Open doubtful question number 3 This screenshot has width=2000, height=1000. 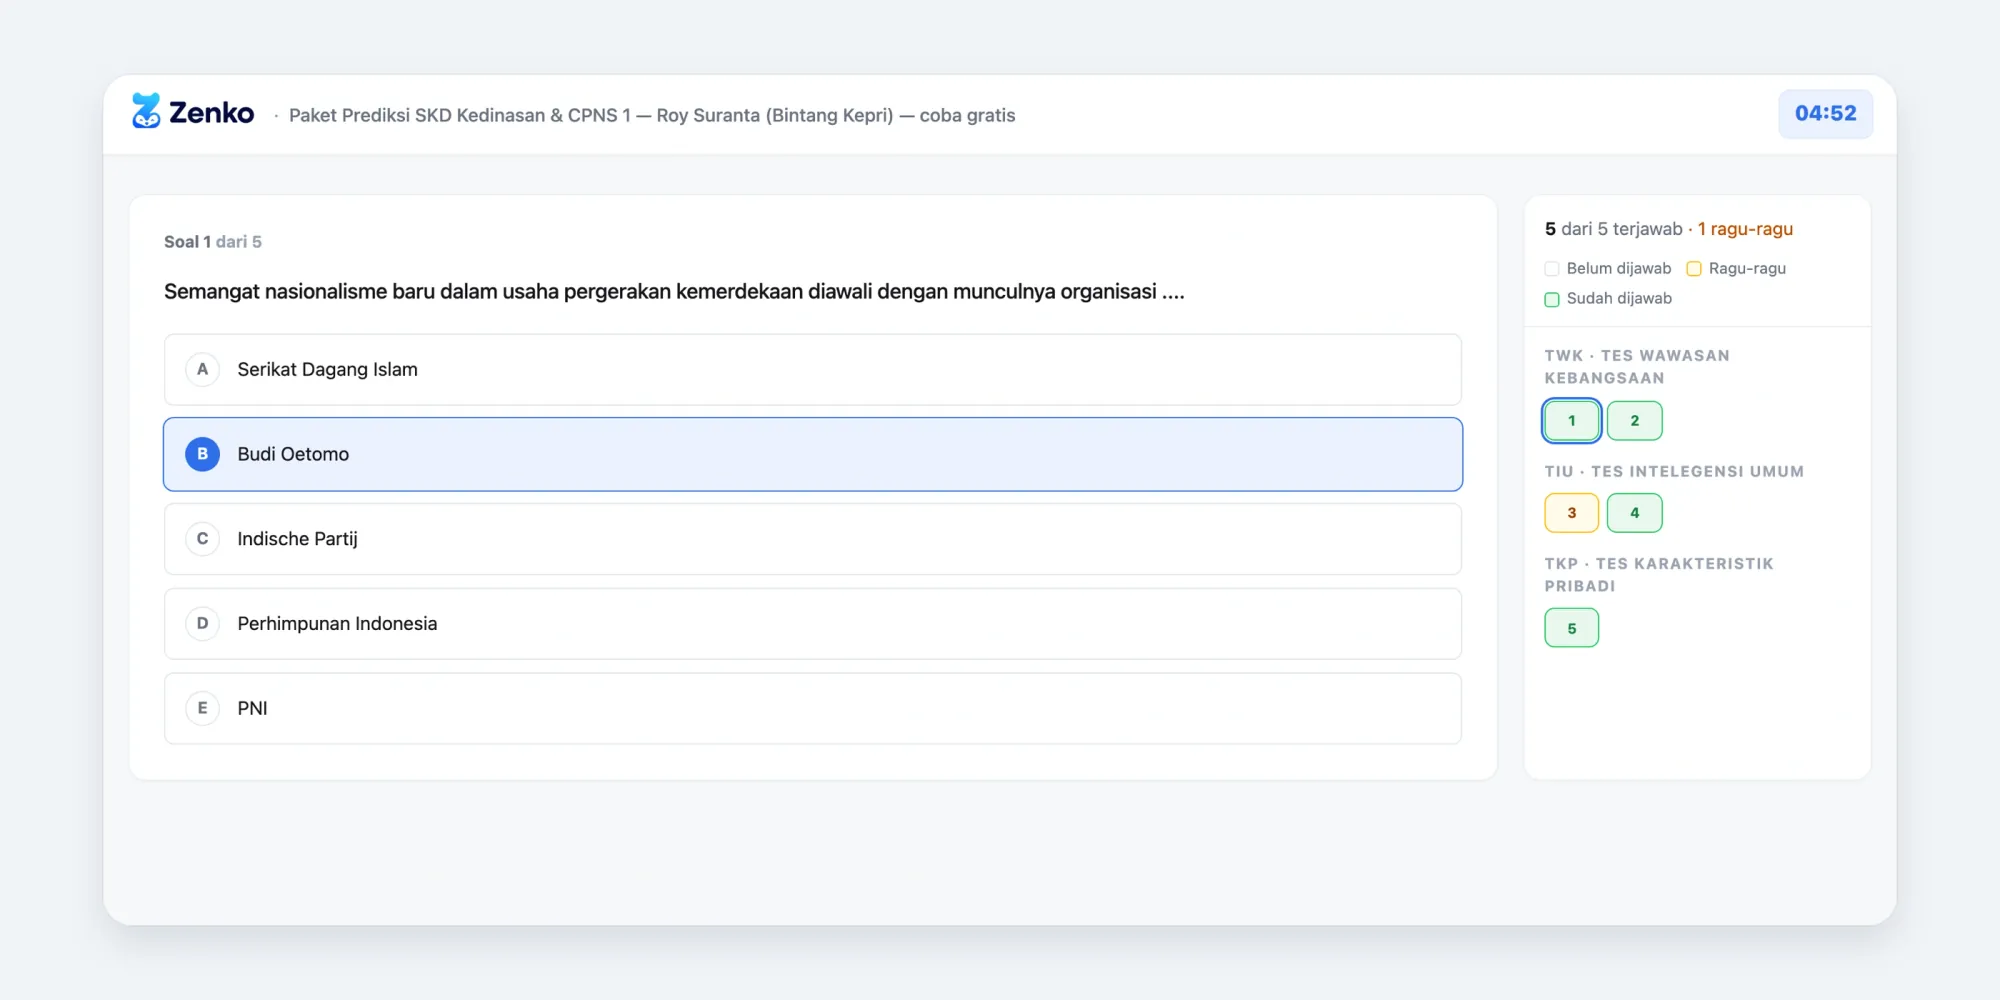(1572, 513)
